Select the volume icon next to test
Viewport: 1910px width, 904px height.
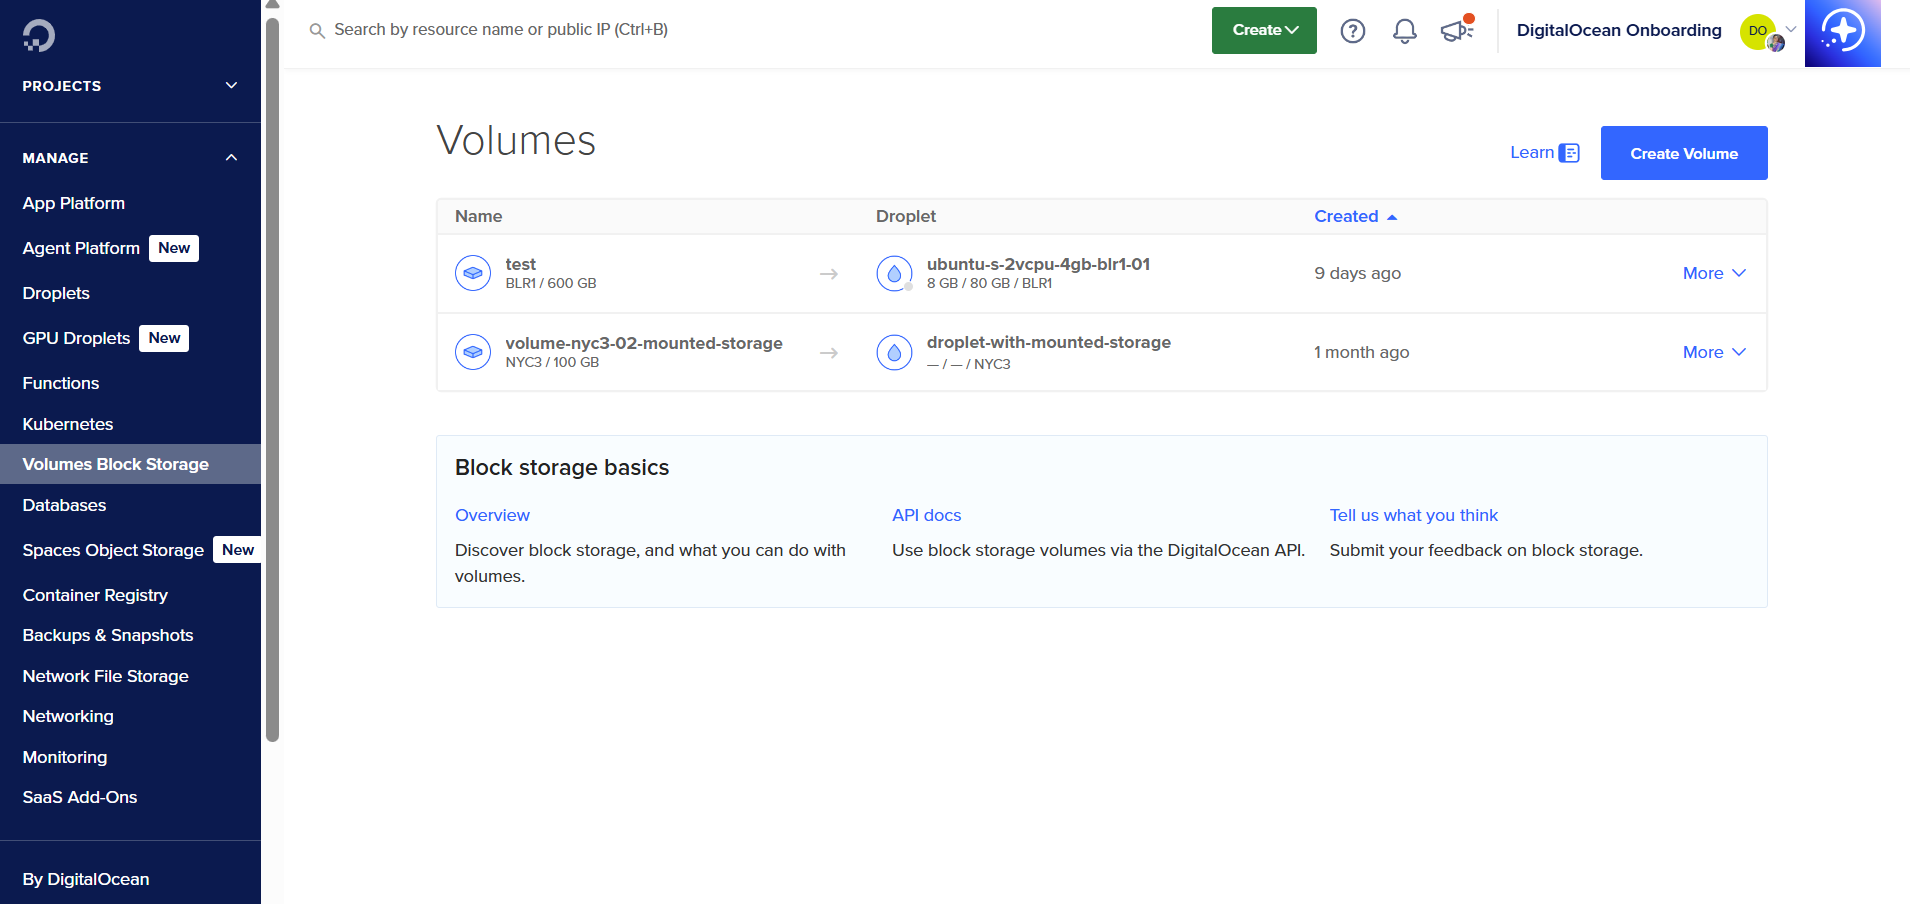[472, 272]
